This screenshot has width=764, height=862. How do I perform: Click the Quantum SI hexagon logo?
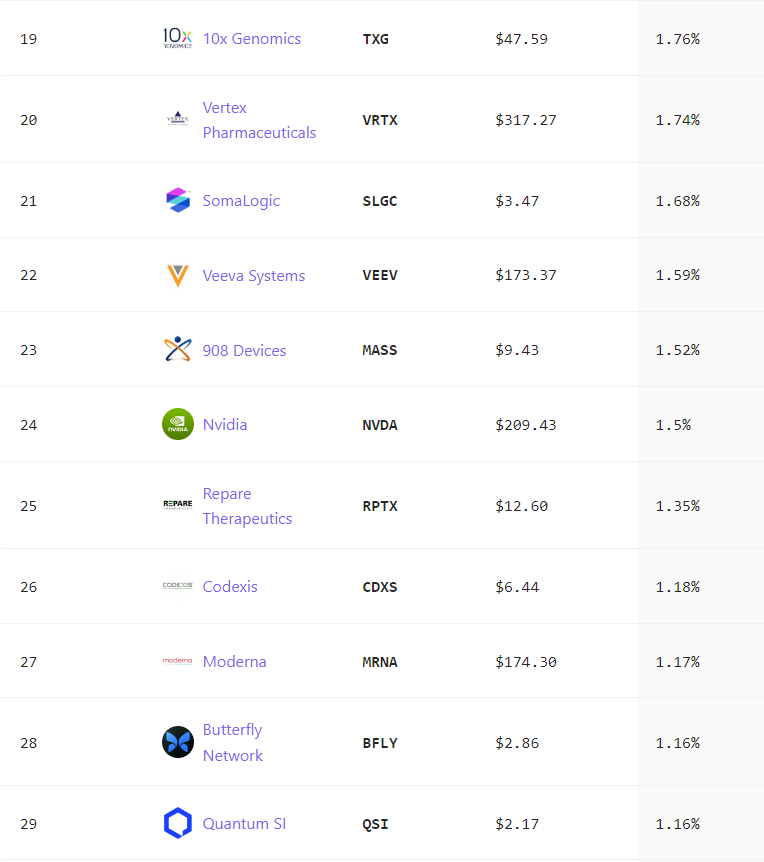point(178,823)
